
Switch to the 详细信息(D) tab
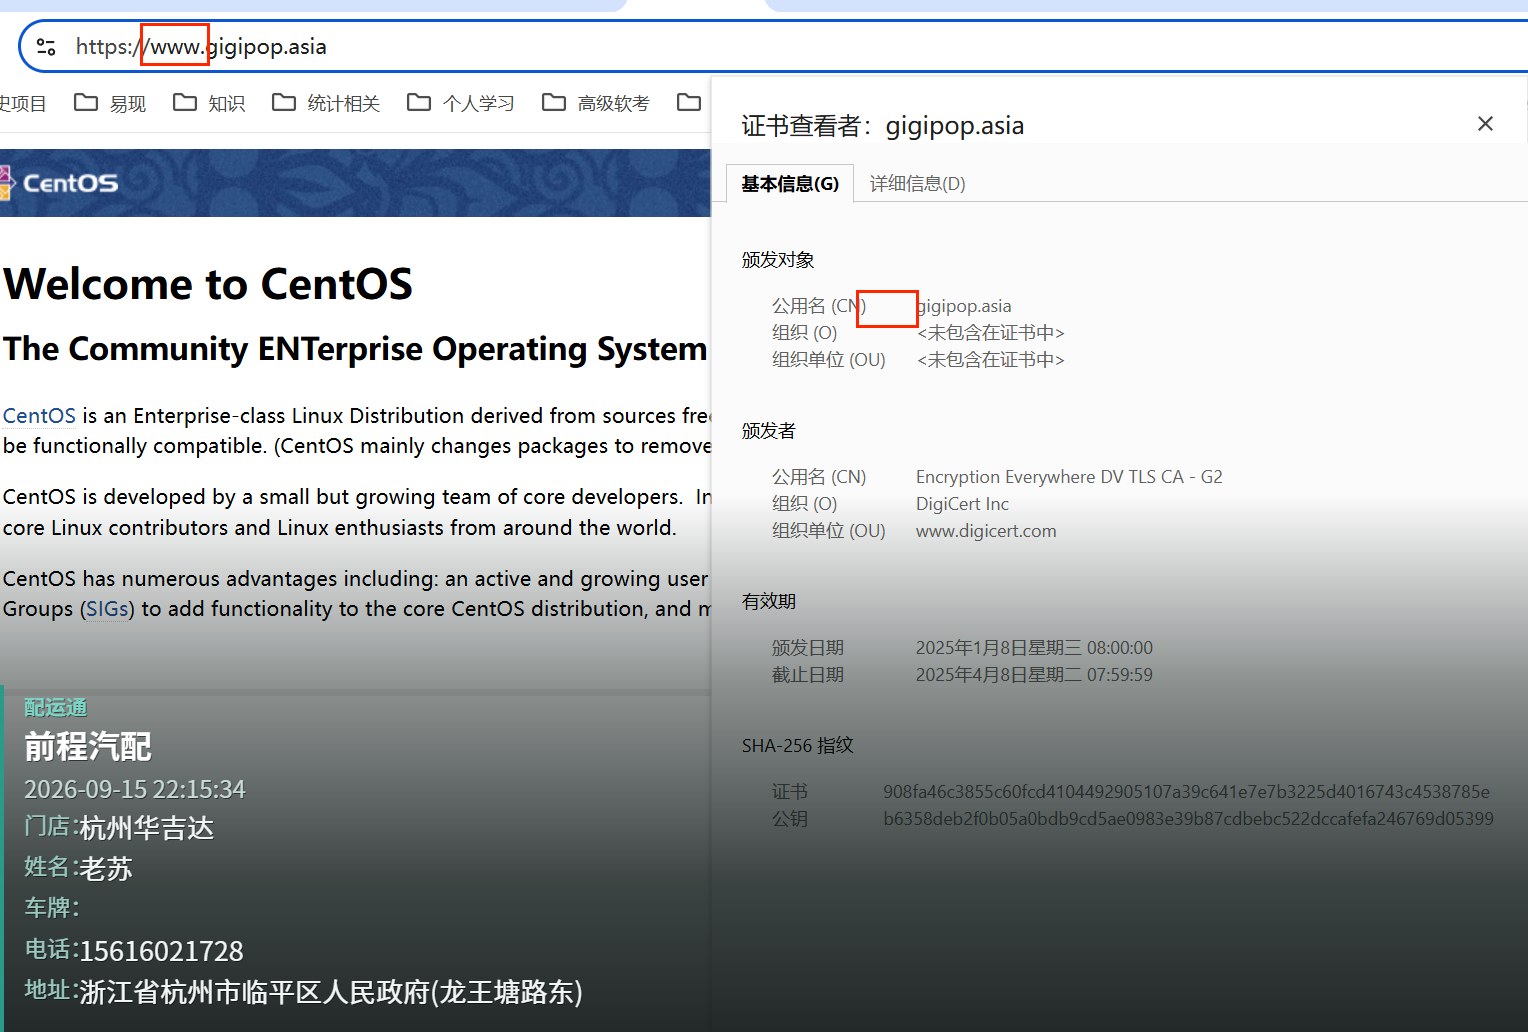point(918,183)
